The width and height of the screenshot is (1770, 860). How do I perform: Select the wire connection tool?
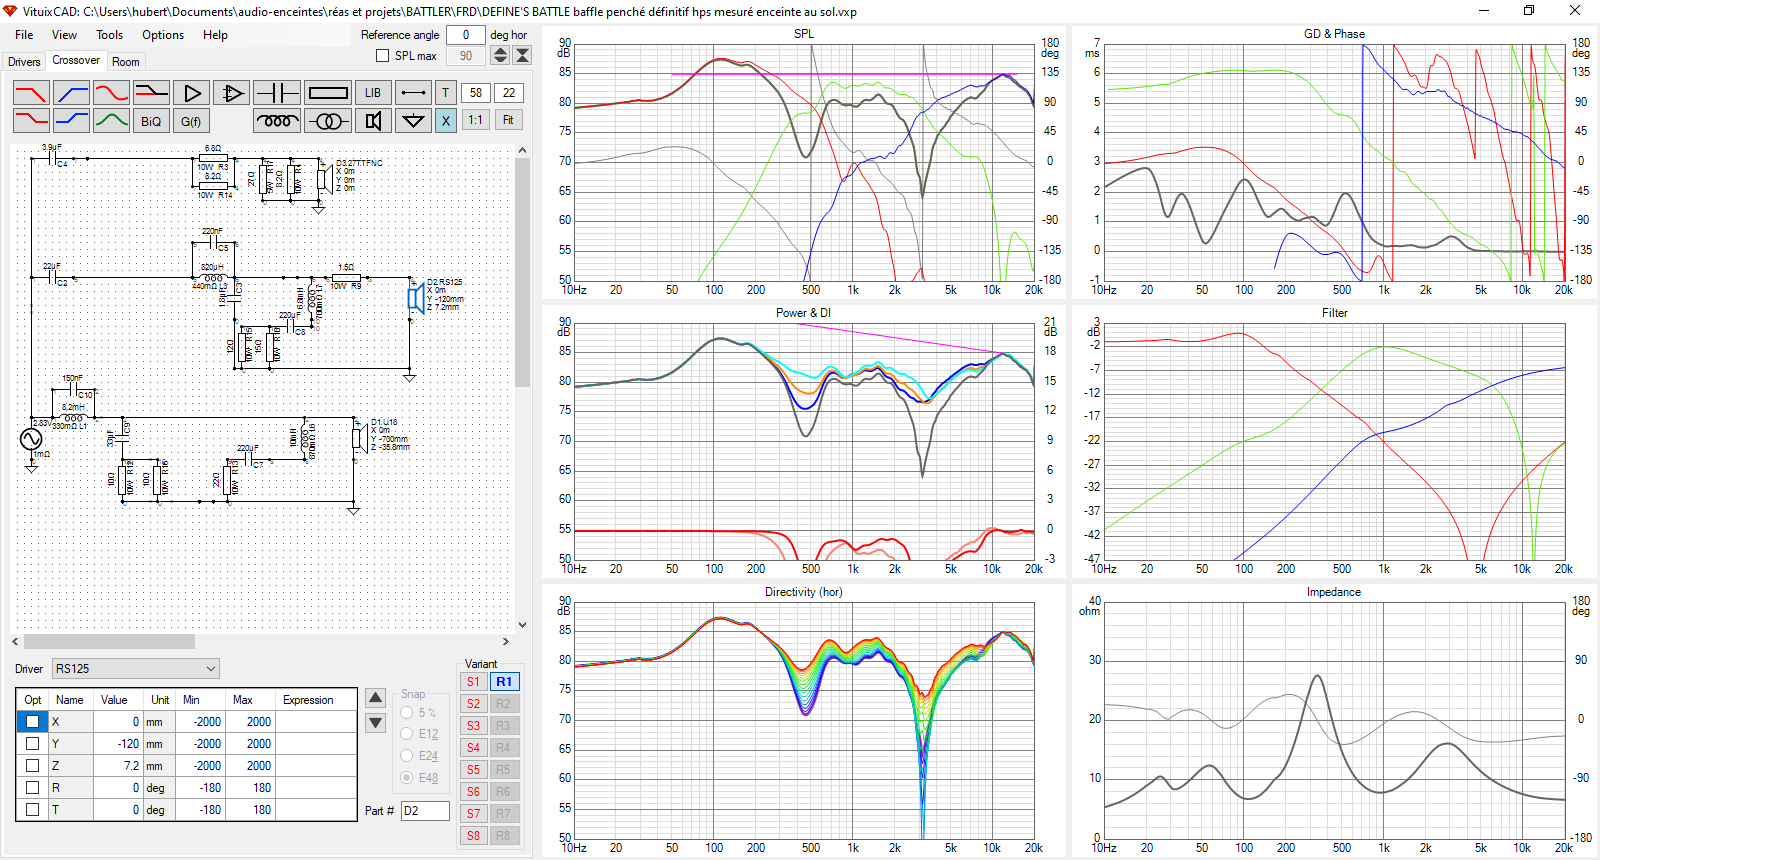coord(412,93)
